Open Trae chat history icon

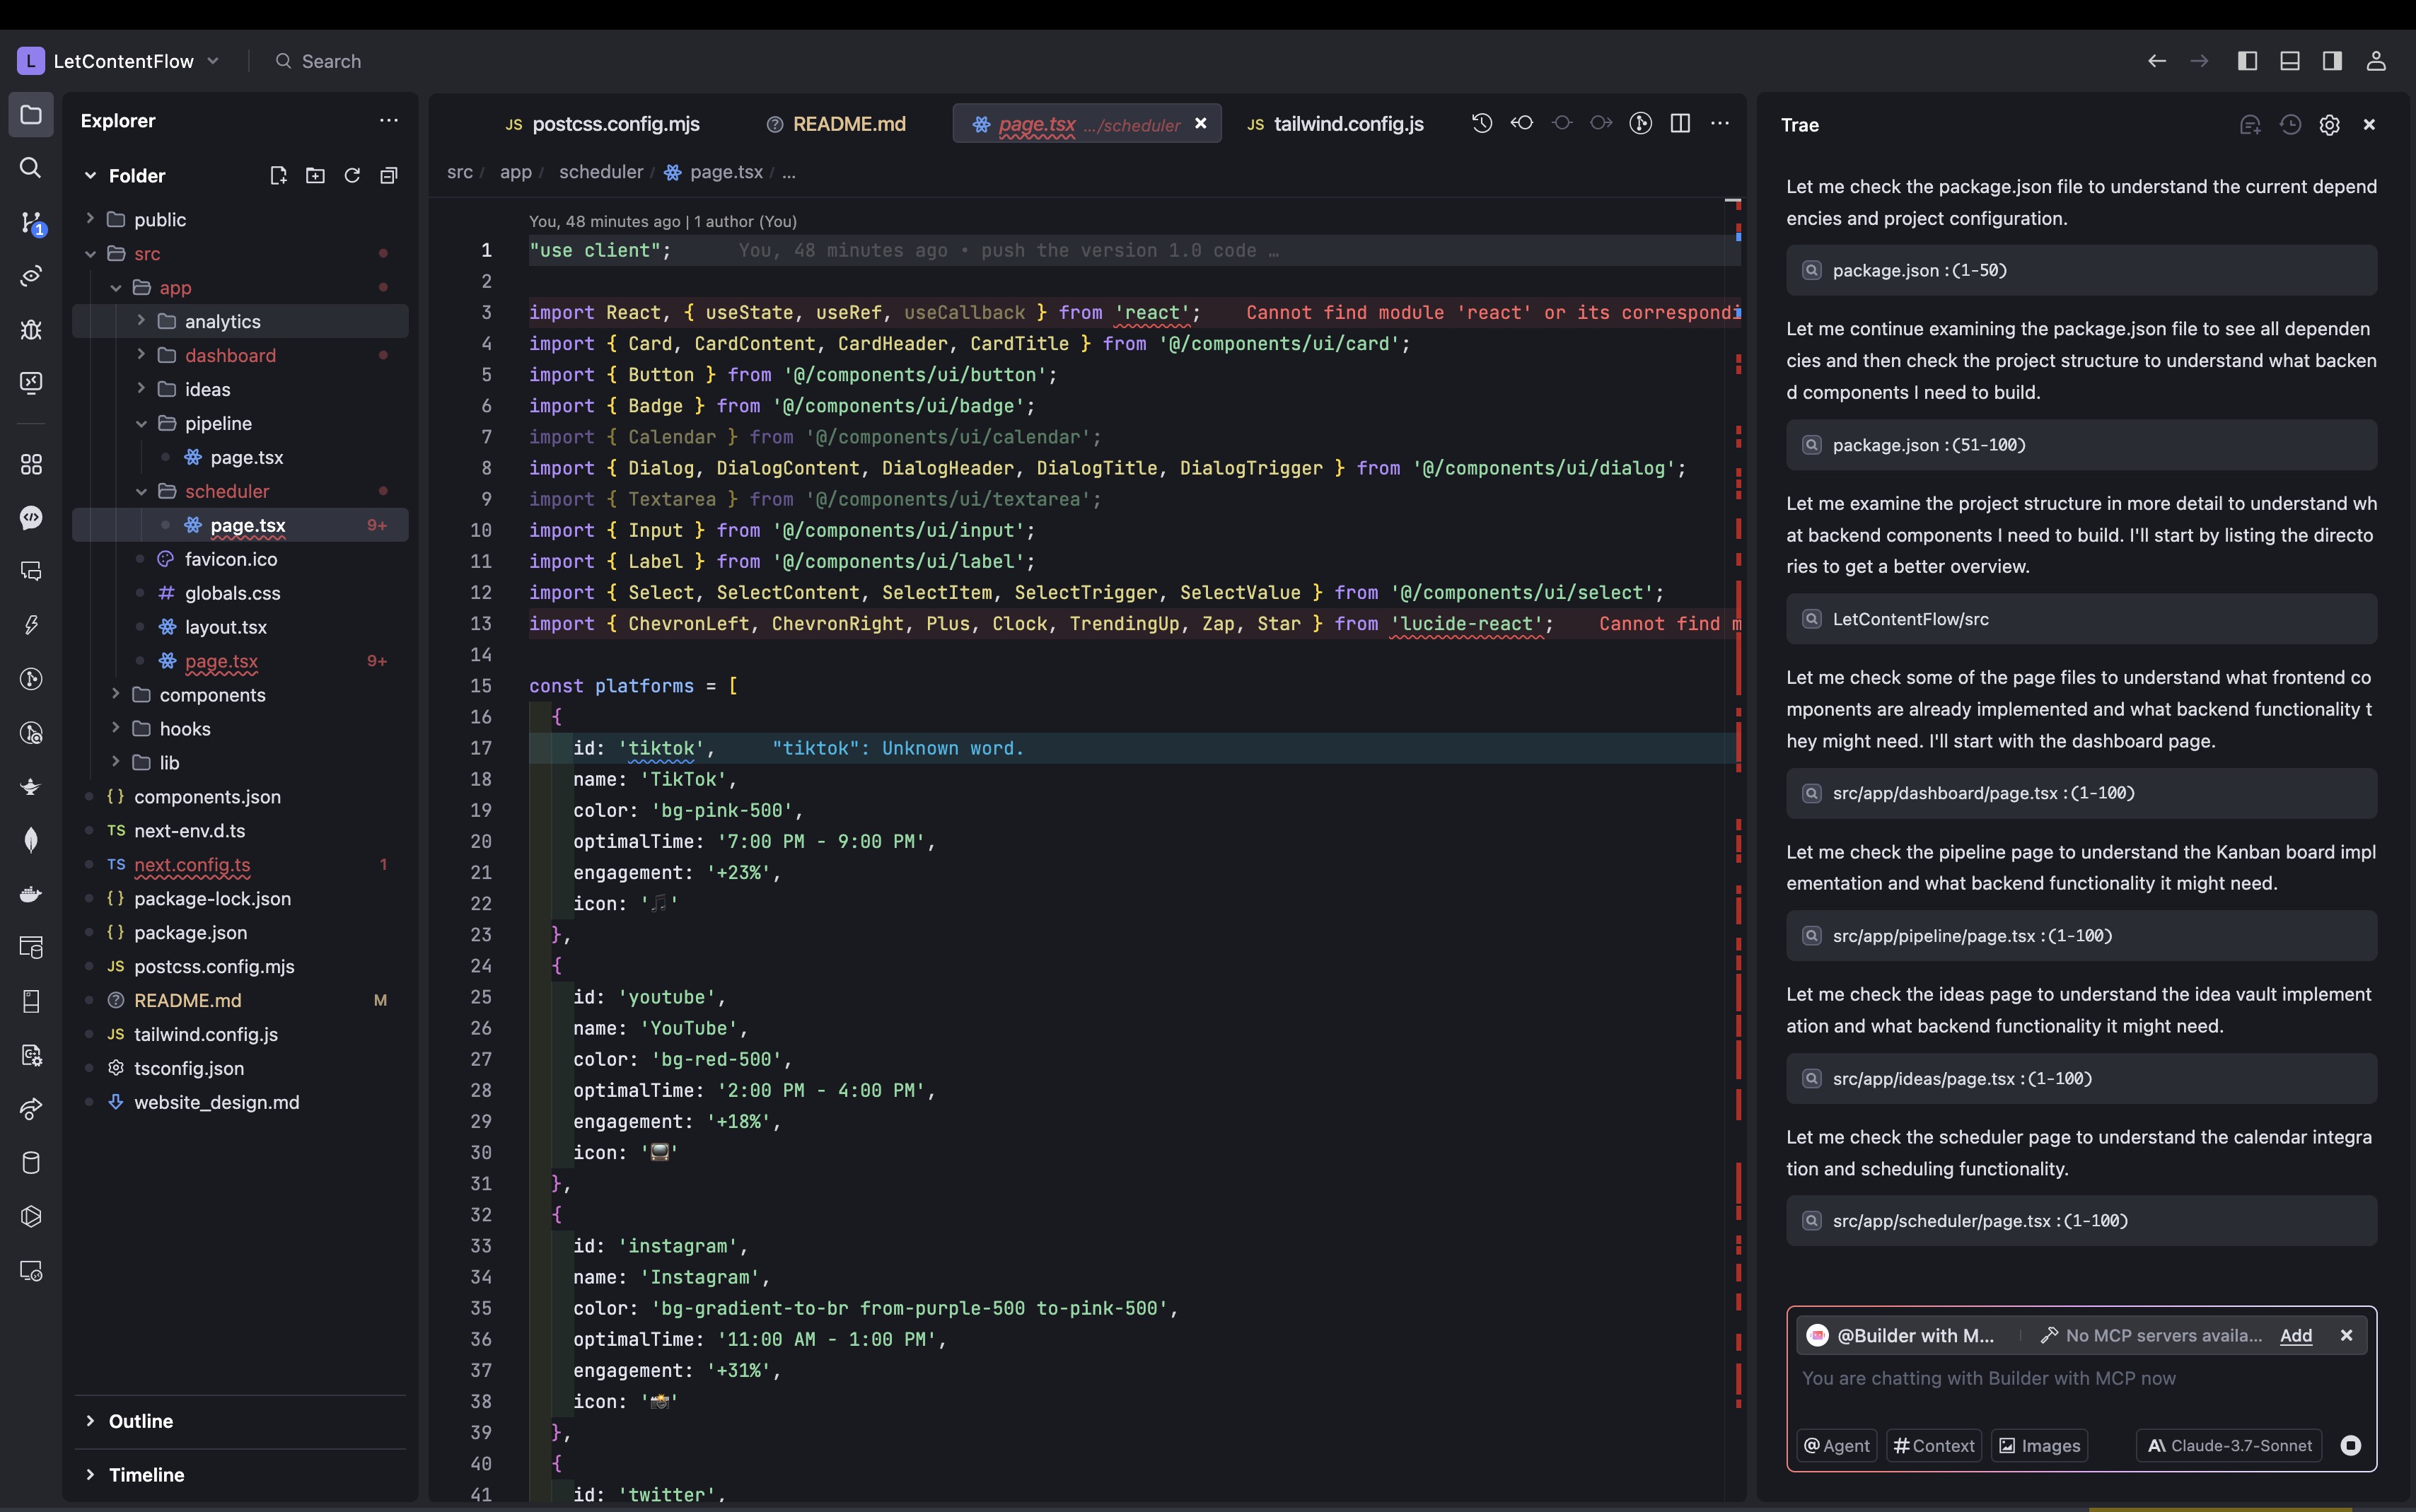pos(2290,125)
